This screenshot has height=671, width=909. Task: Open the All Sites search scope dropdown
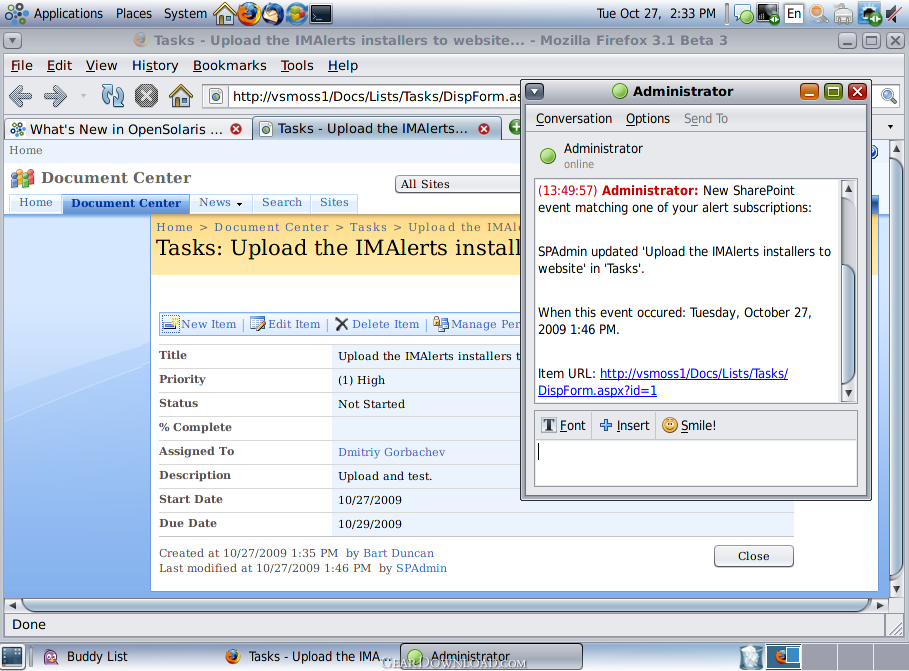tap(457, 184)
